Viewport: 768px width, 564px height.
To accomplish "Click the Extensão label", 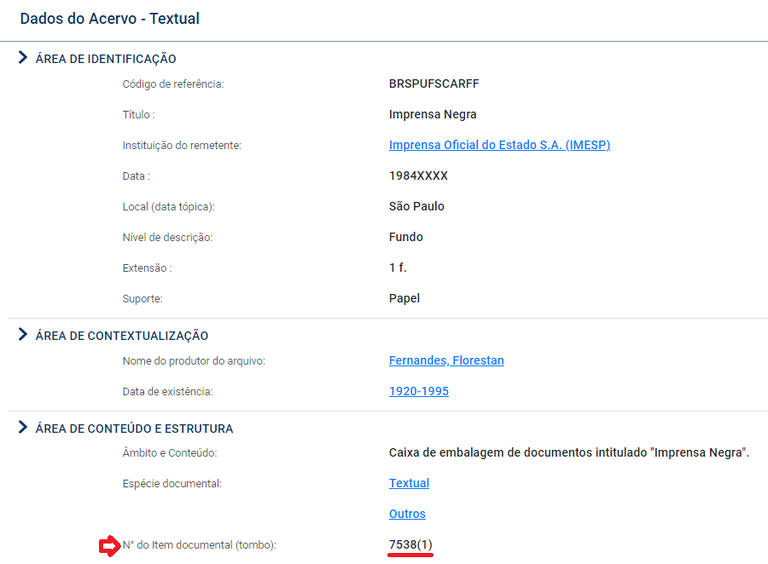I will tap(147, 268).
